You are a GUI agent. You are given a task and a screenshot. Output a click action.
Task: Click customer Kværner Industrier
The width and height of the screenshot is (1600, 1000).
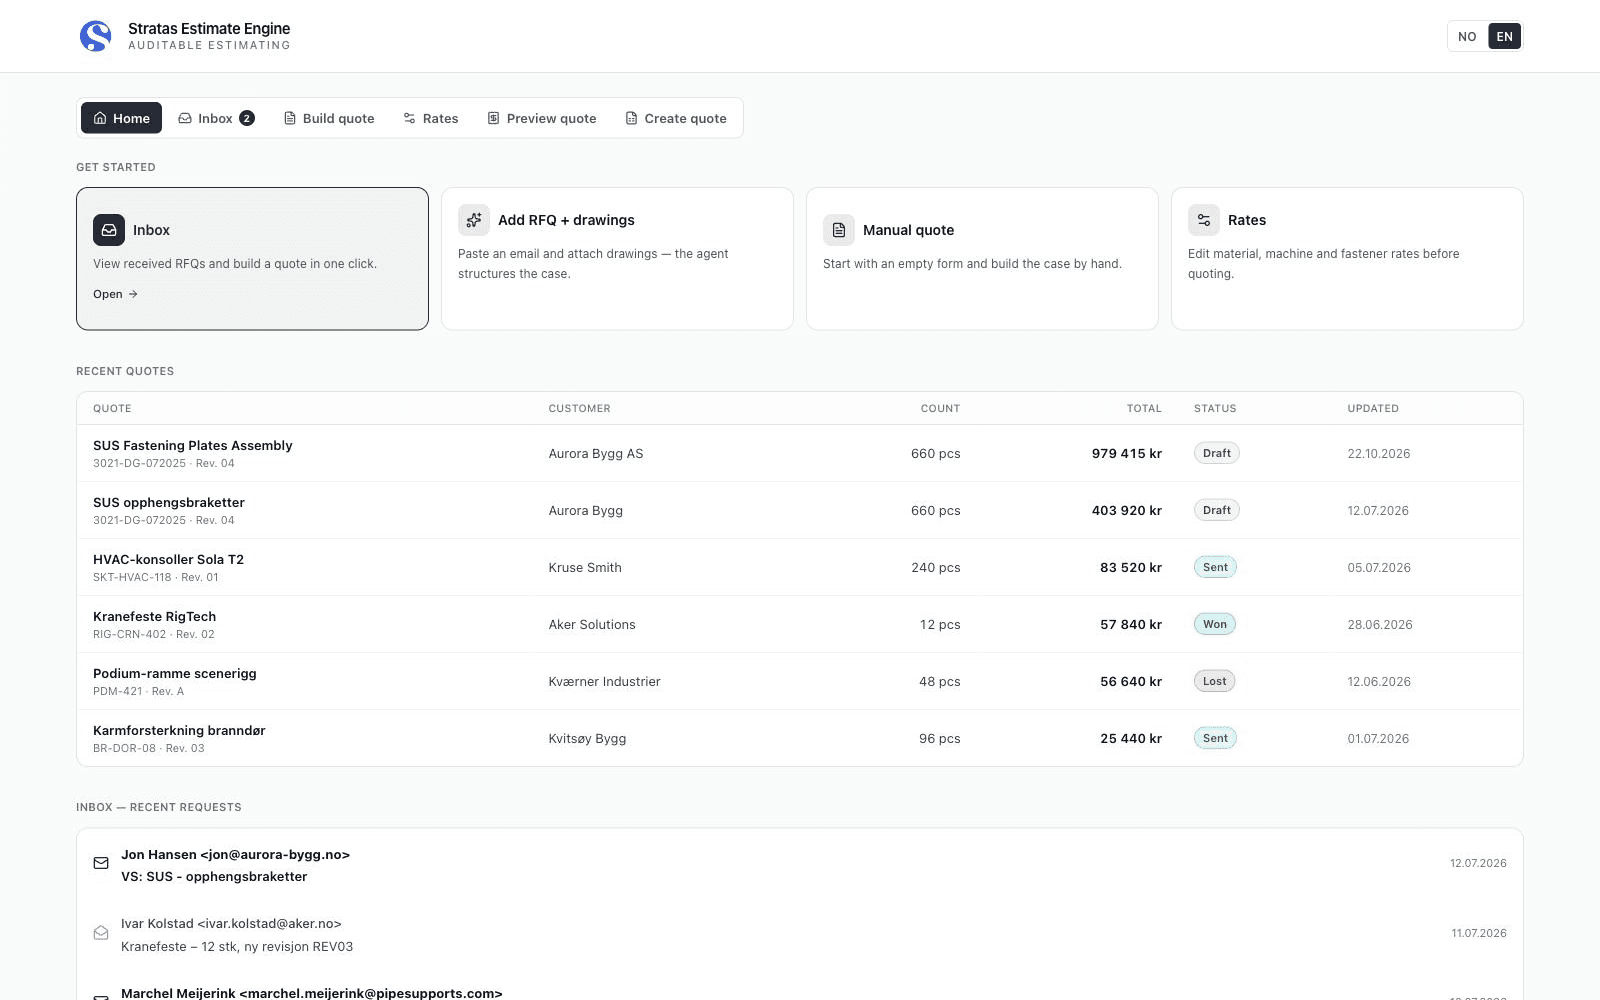point(604,682)
